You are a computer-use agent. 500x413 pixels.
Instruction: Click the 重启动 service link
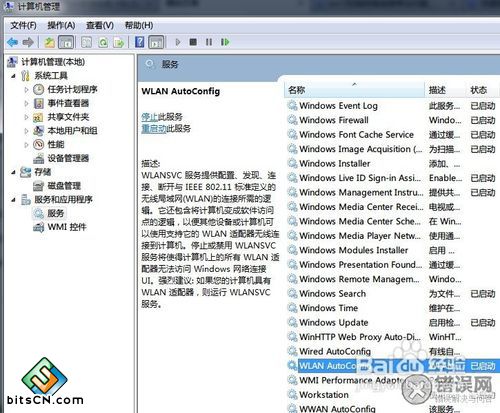tap(153, 129)
